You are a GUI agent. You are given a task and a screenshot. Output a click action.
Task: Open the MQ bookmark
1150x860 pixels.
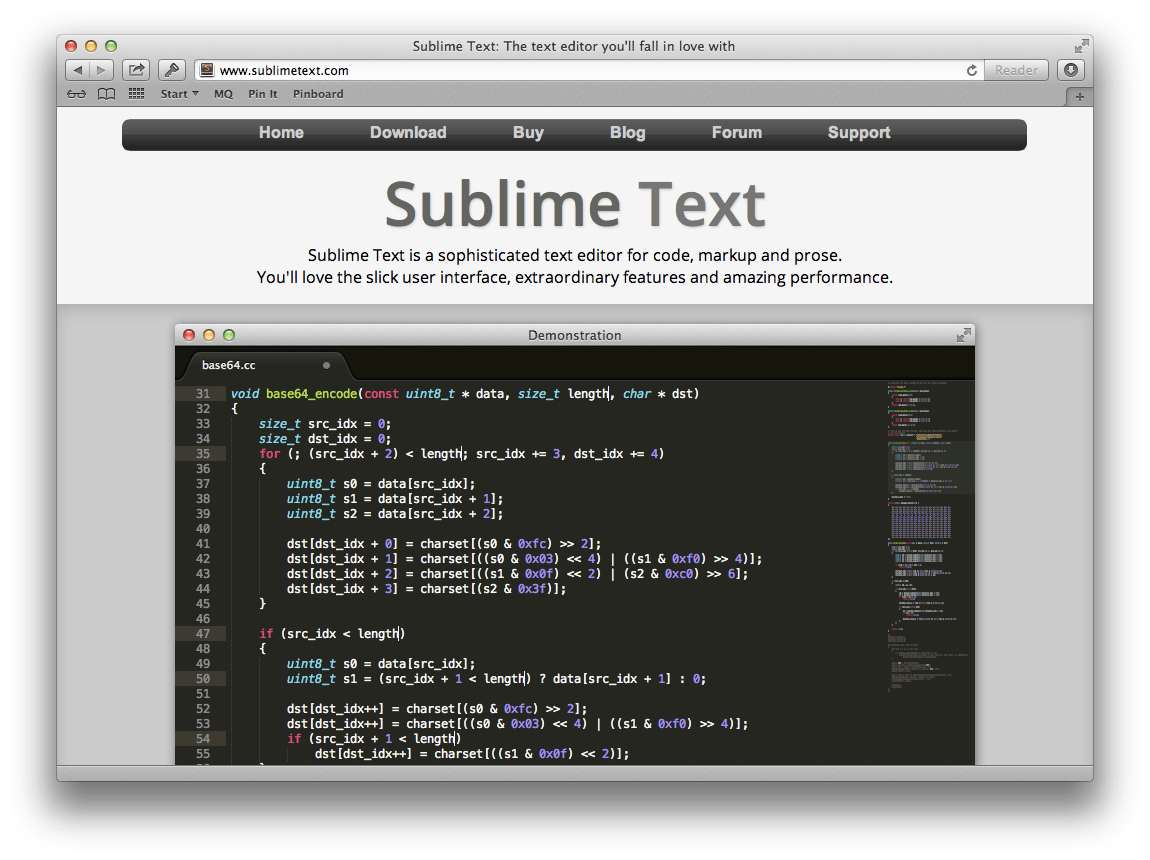223,94
